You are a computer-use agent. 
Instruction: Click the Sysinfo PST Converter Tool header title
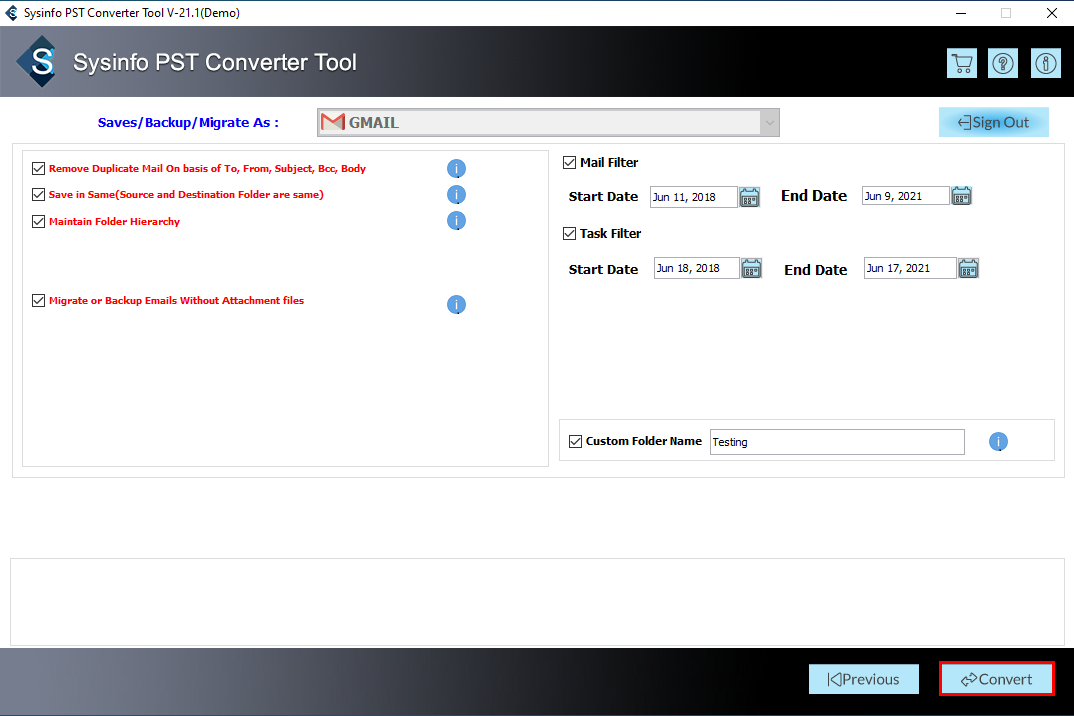click(x=215, y=62)
